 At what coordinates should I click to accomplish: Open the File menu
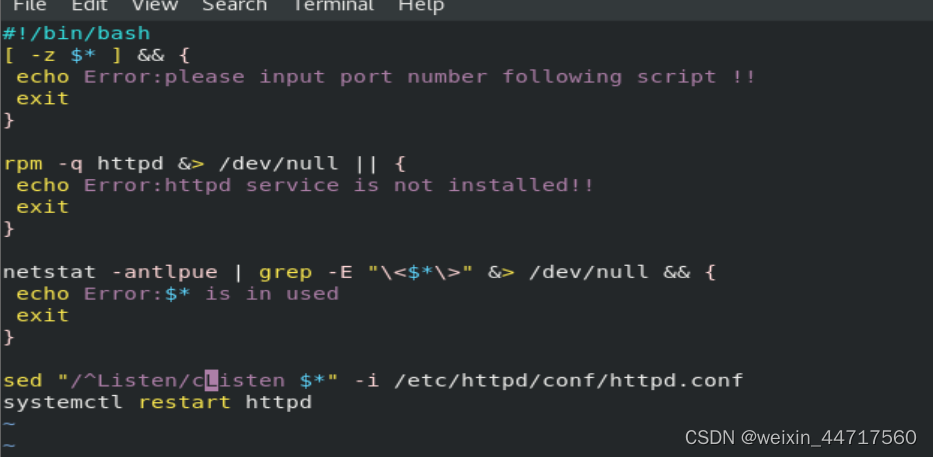click(30, 6)
